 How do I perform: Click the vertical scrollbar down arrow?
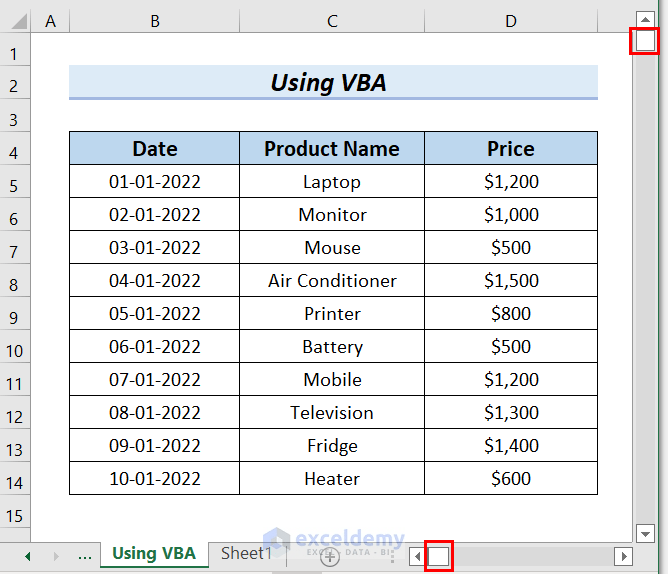tap(645, 534)
